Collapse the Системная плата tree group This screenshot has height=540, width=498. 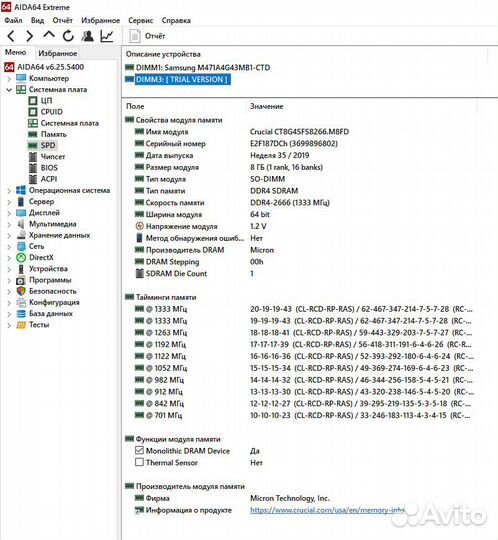click(x=9, y=90)
